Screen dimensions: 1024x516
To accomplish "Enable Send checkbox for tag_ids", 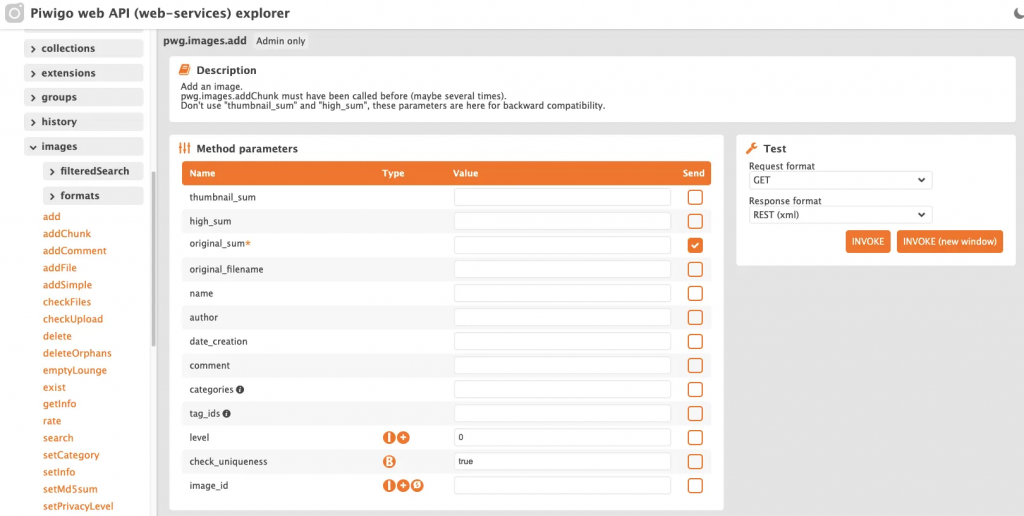I will pyautogui.click(x=695, y=413).
